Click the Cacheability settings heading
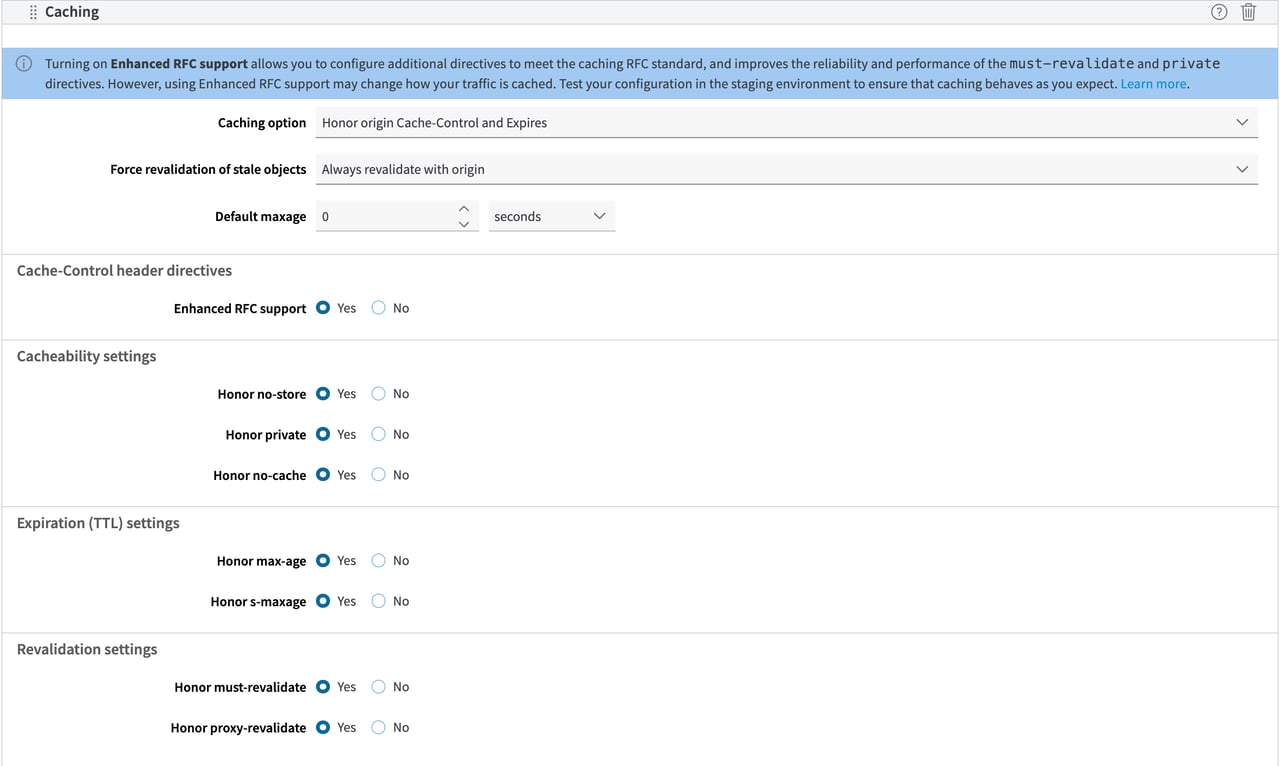The width and height of the screenshot is (1280, 766). tap(86, 356)
